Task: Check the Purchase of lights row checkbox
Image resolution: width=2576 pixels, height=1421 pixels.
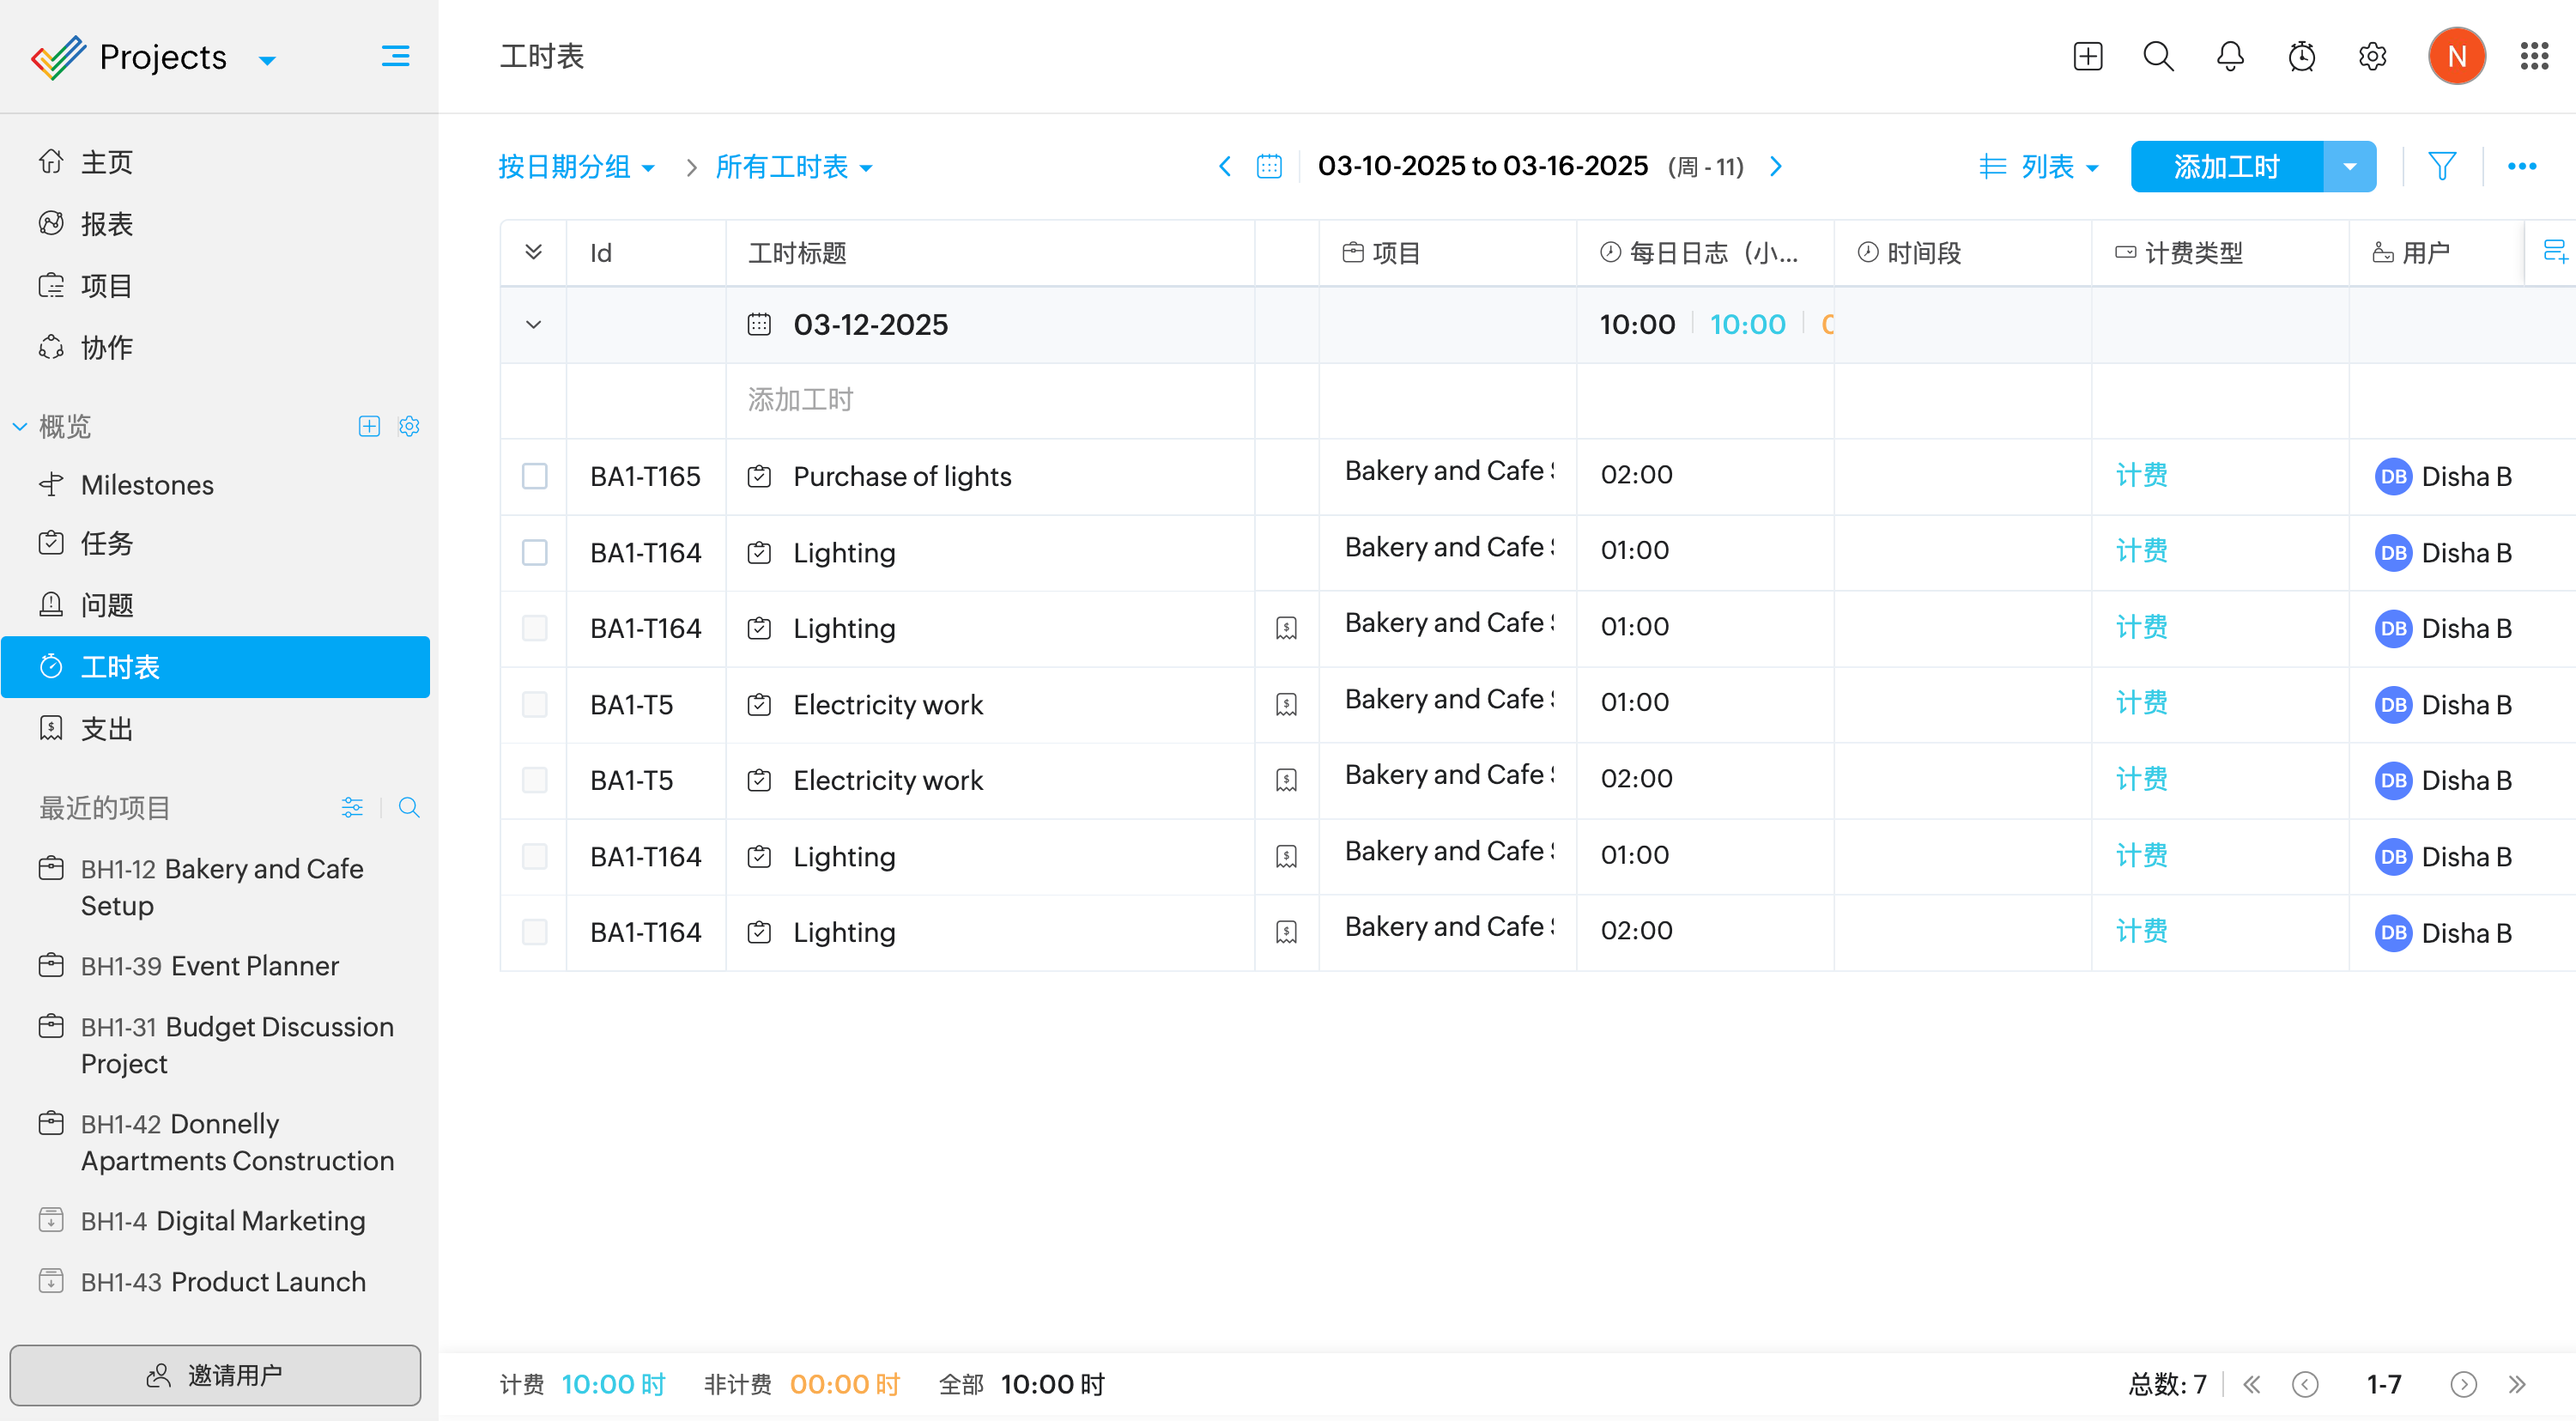Action: pyautogui.click(x=535, y=476)
